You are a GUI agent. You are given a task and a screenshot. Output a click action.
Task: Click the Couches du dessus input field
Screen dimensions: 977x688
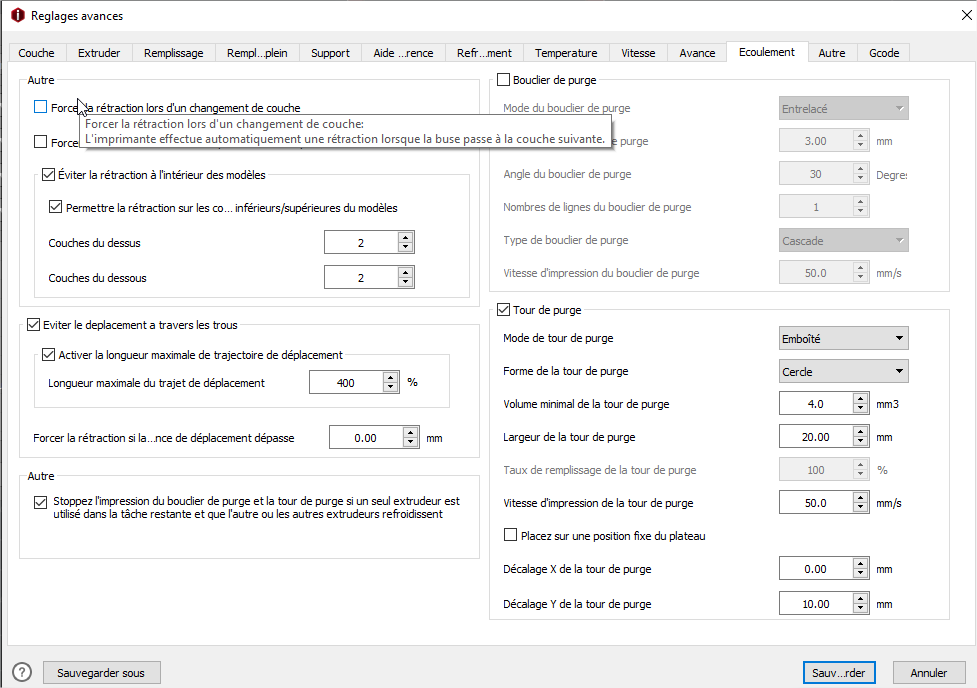click(x=361, y=242)
